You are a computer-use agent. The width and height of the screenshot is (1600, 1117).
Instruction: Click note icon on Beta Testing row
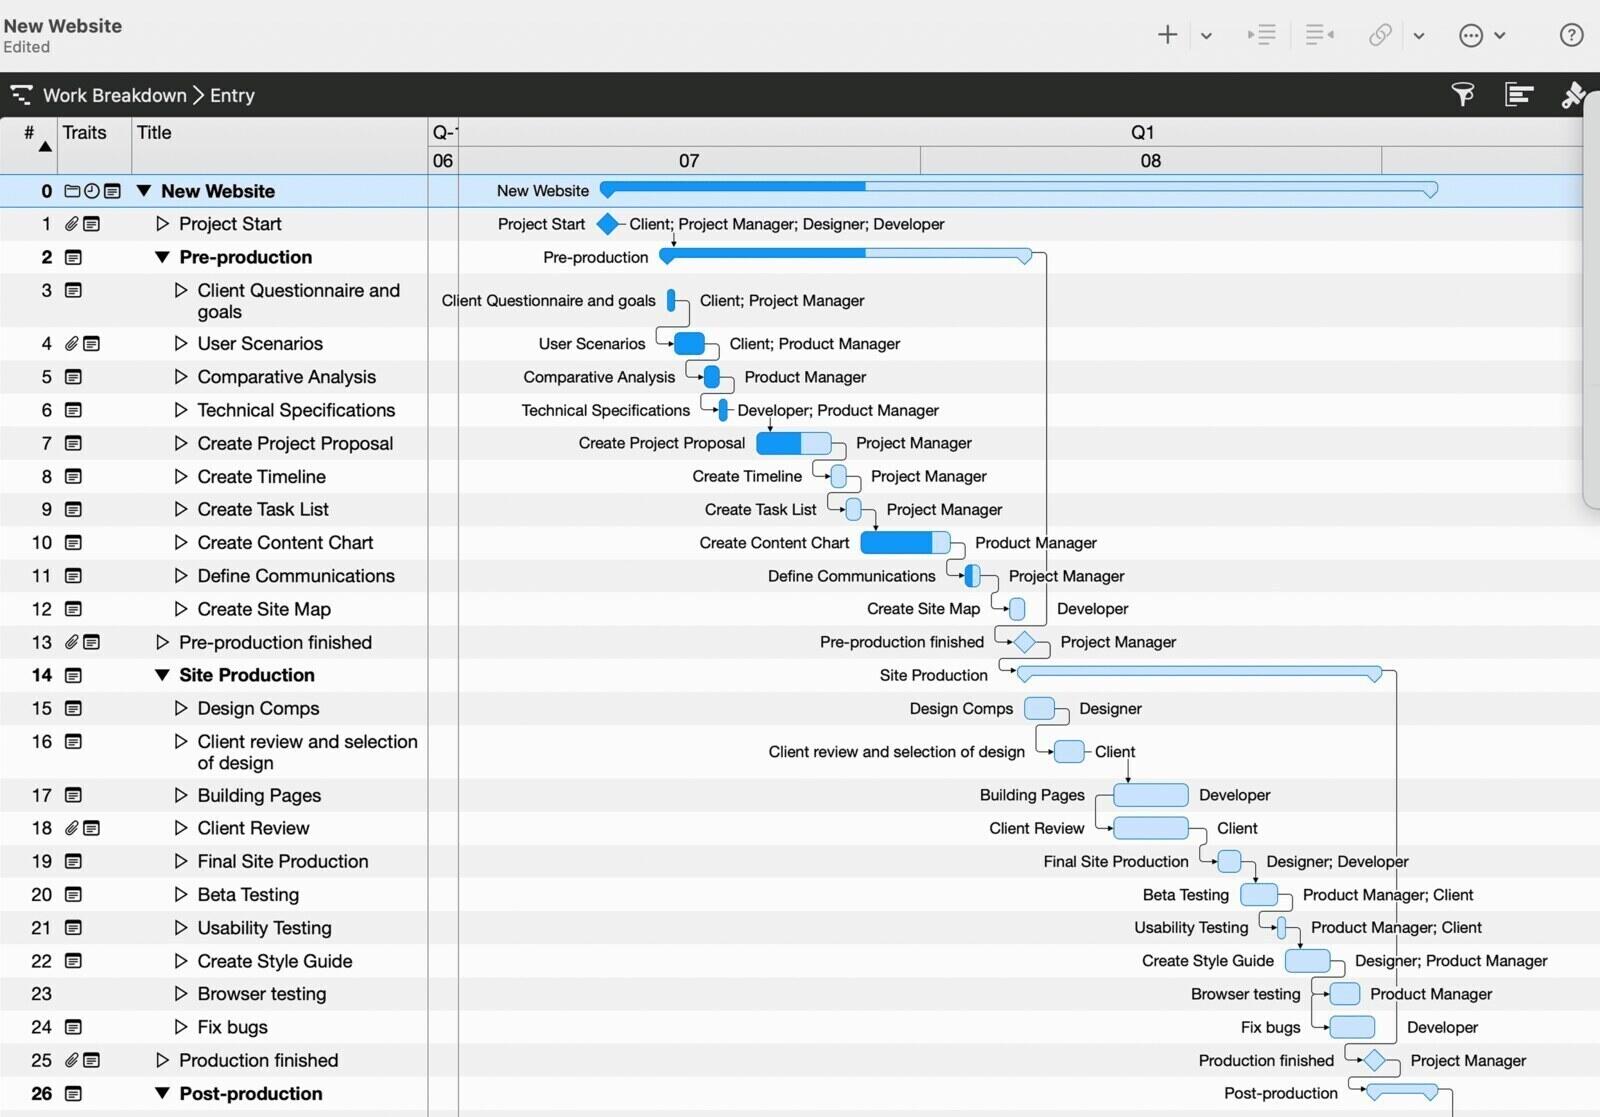click(73, 895)
